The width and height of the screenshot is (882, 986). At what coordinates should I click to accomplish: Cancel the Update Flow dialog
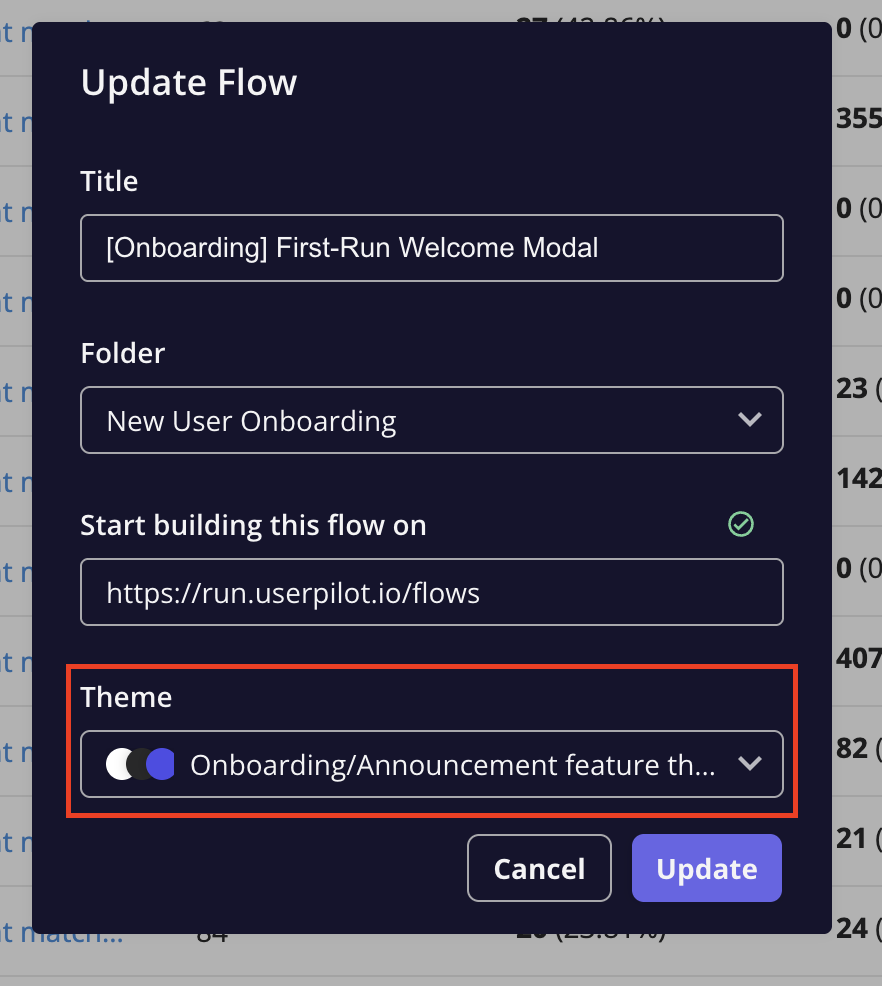click(x=539, y=868)
